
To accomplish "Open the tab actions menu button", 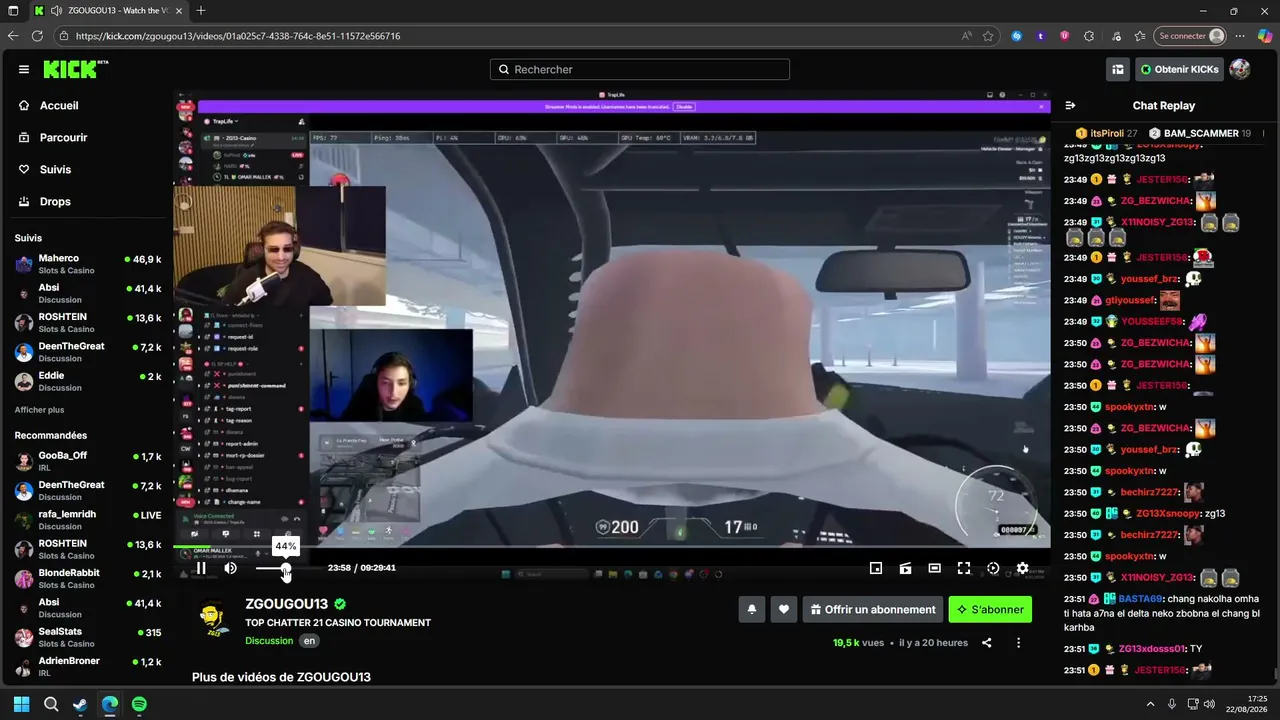I will coord(13,11).
